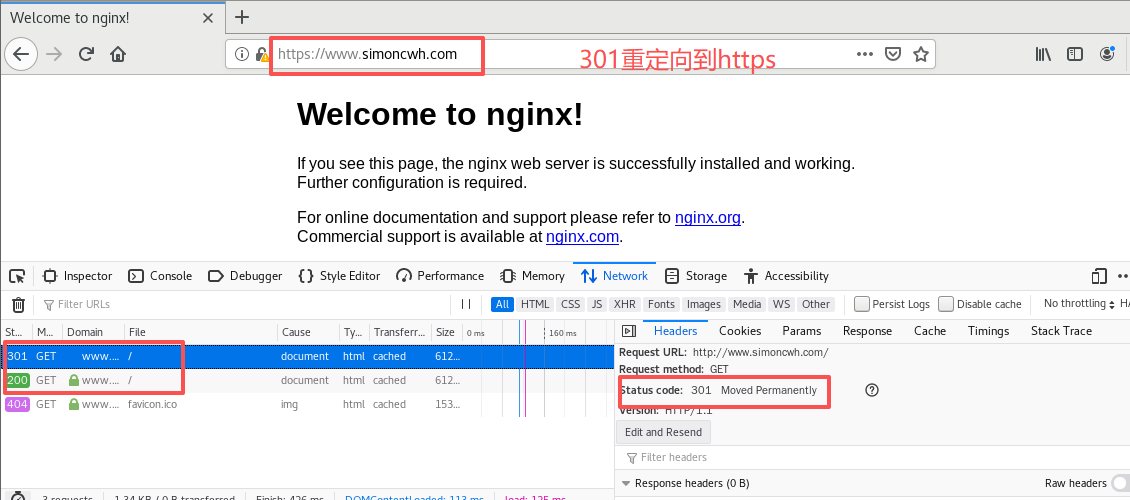Open the Accessibility panel
Image resolution: width=1130 pixels, height=500 pixels.
[x=787, y=276]
